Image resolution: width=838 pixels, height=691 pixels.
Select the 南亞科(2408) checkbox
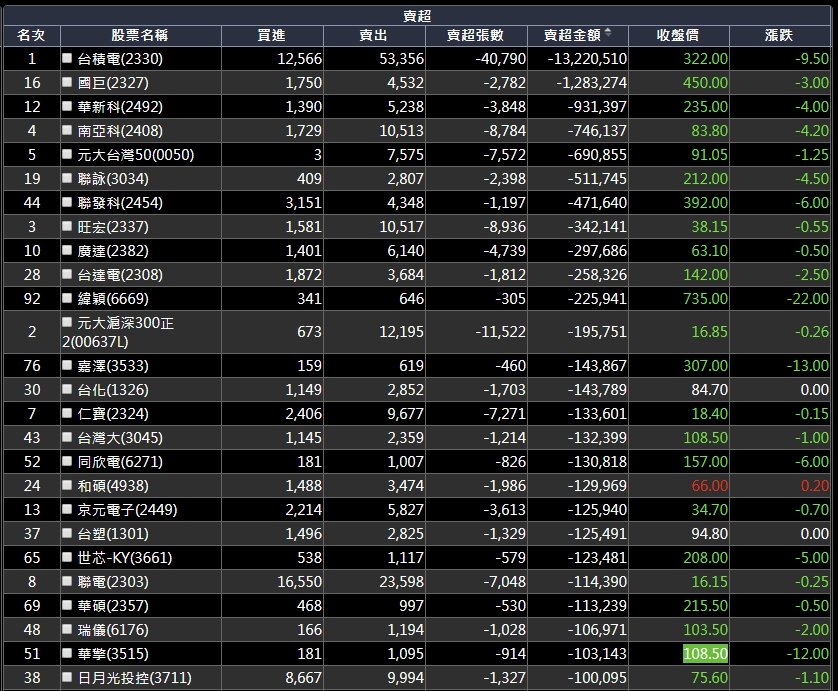click(67, 130)
